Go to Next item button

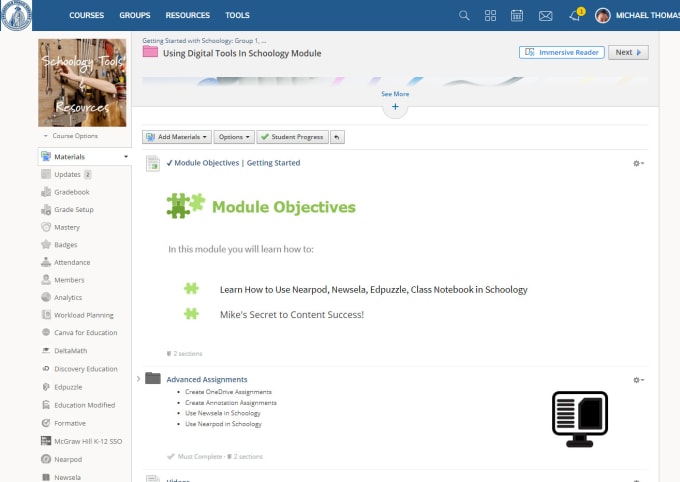628,52
